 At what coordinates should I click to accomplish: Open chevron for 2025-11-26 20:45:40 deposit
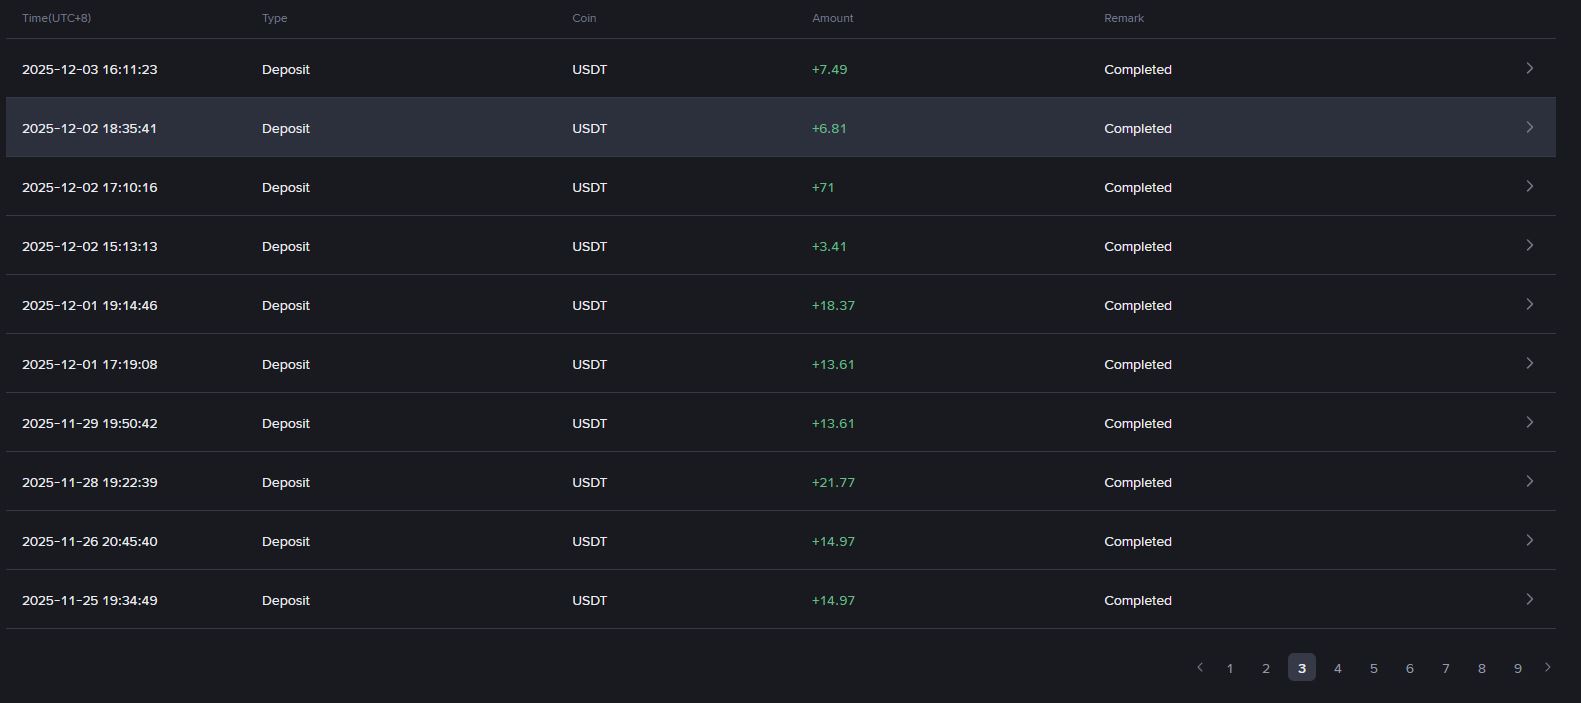click(x=1529, y=540)
